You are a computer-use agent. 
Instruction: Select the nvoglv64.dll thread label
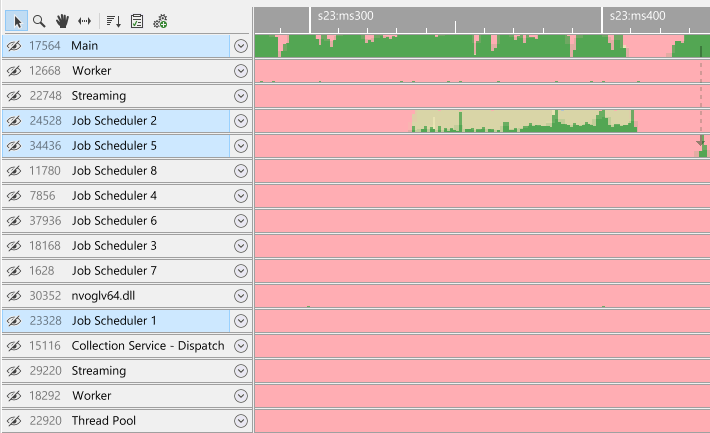coord(103,296)
